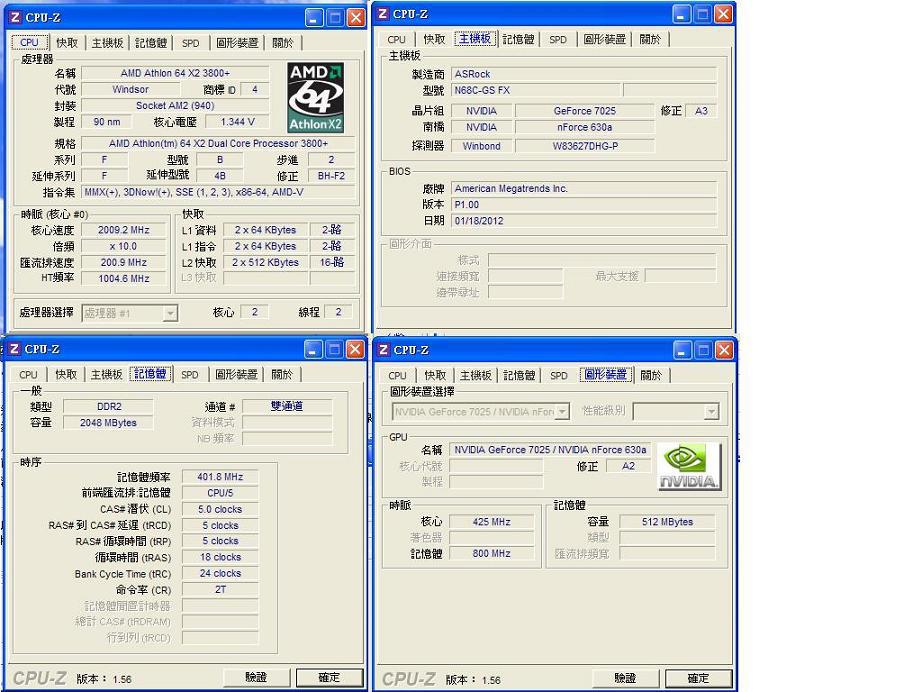Click the AMD Athlon 64 X2 logo
Image resolution: width=922 pixels, height=692 pixels.
click(x=316, y=98)
